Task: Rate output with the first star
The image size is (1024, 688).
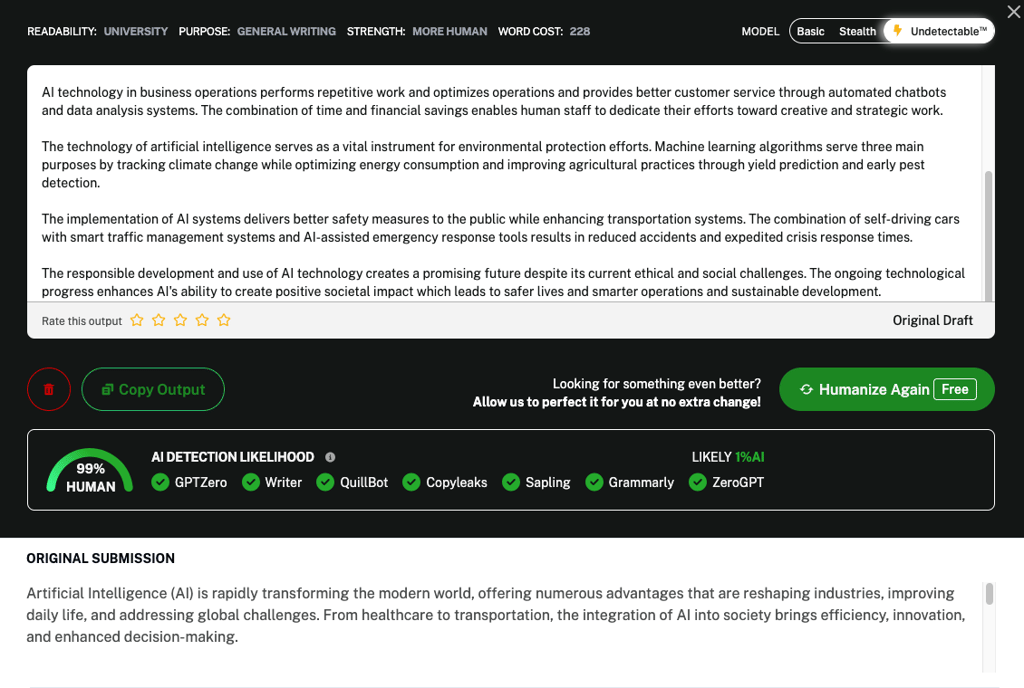Action: (x=136, y=320)
